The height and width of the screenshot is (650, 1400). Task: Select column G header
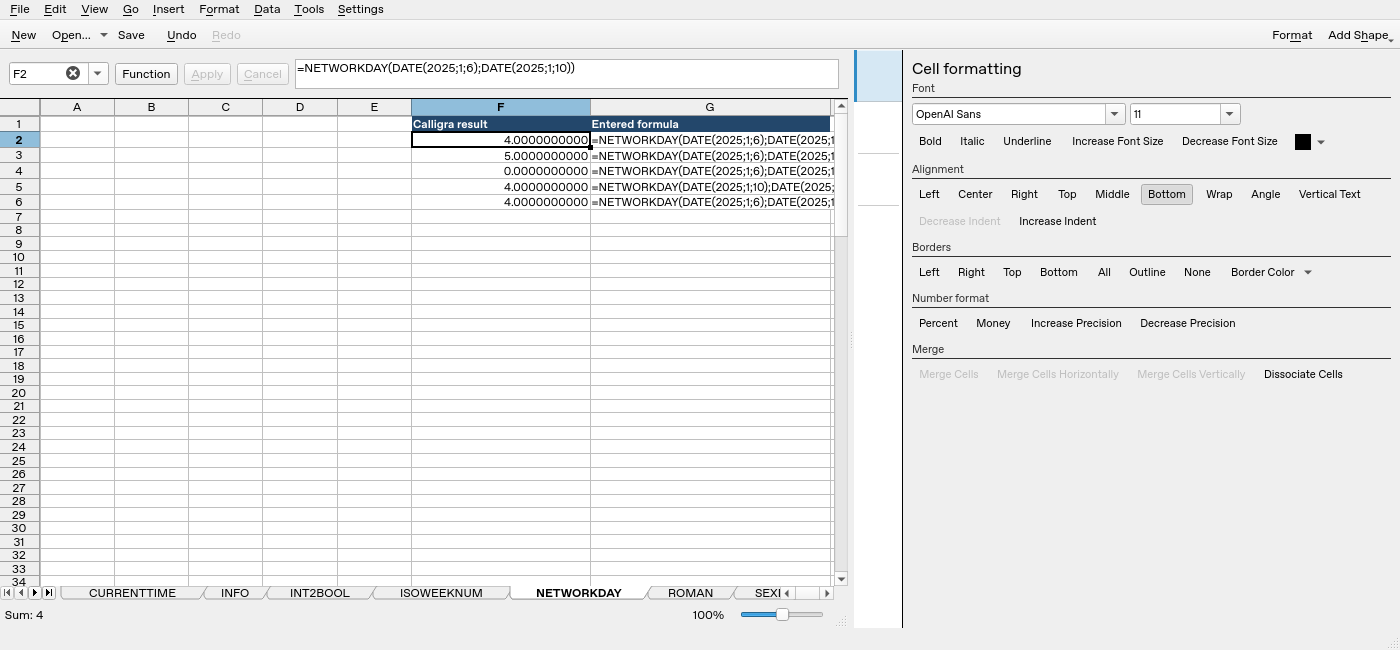(710, 107)
